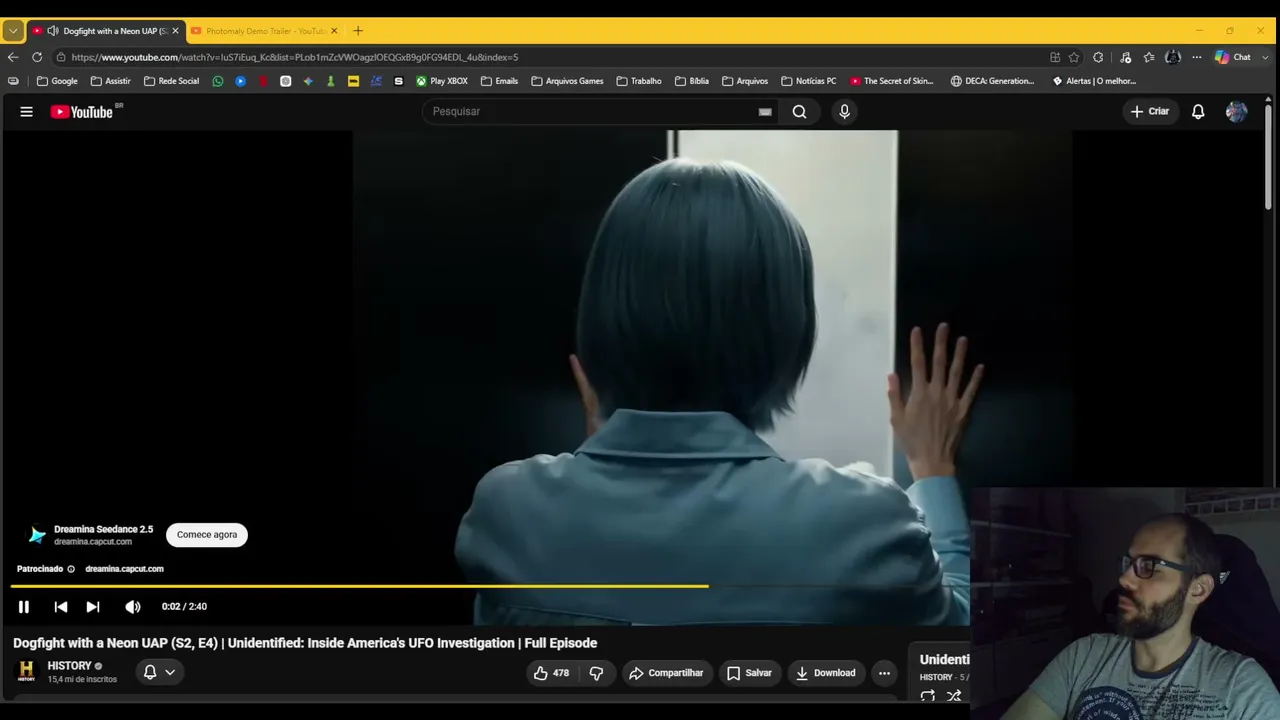
Task: Dislike the video
Action: tap(596, 673)
